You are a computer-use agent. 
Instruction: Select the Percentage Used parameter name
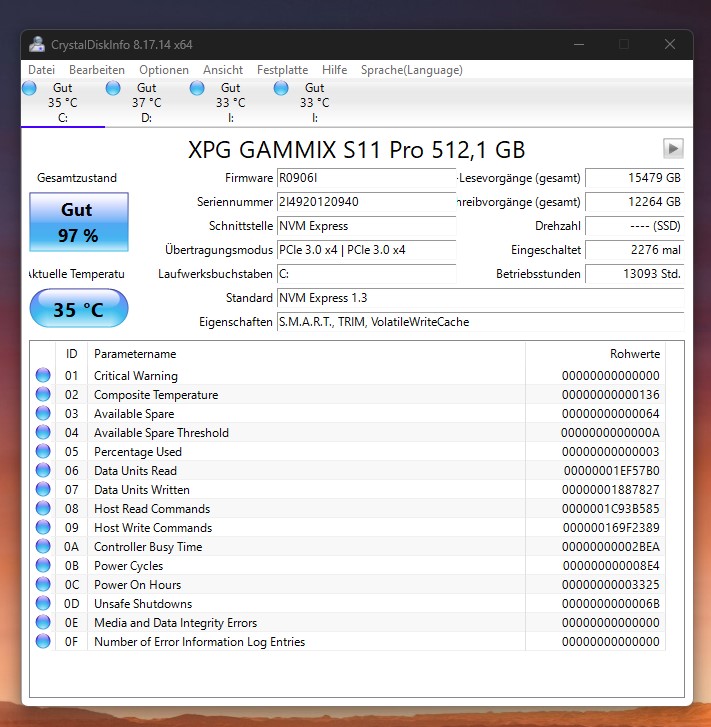tap(138, 452)
